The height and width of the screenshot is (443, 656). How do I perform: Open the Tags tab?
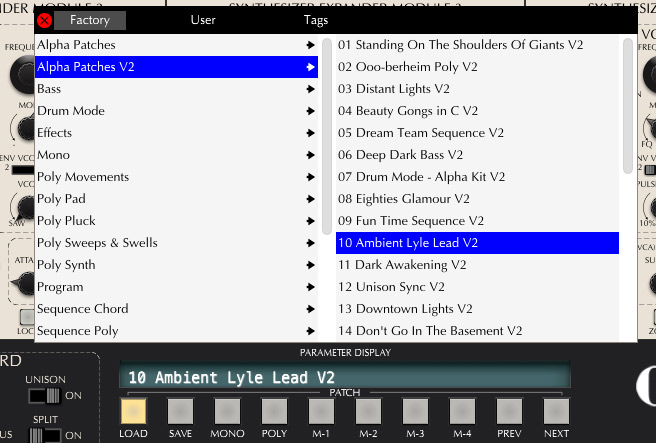tap(316, 20)
